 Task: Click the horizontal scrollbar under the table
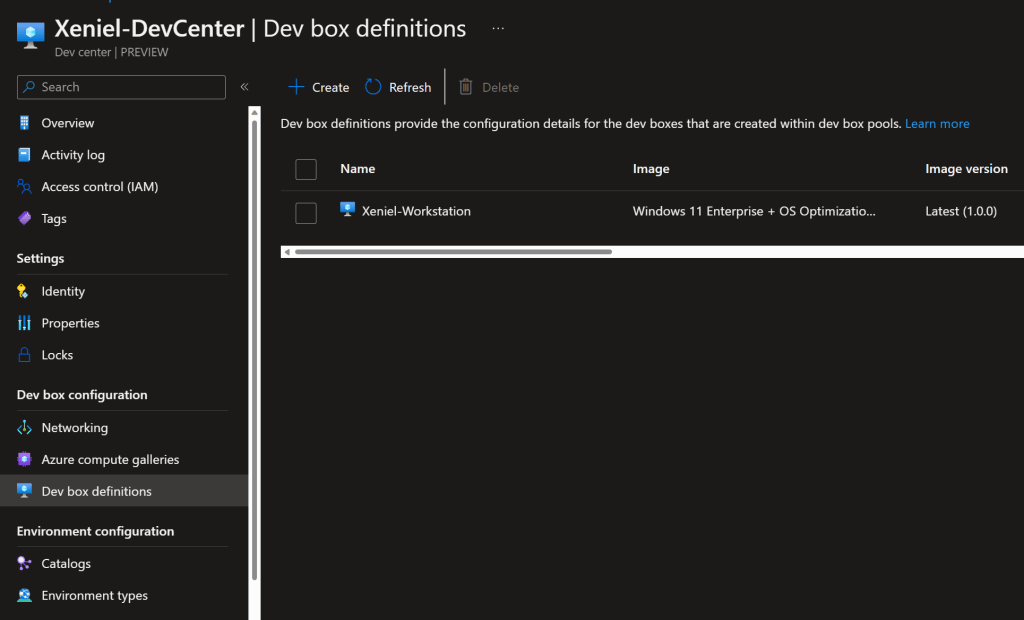[452, 252]
